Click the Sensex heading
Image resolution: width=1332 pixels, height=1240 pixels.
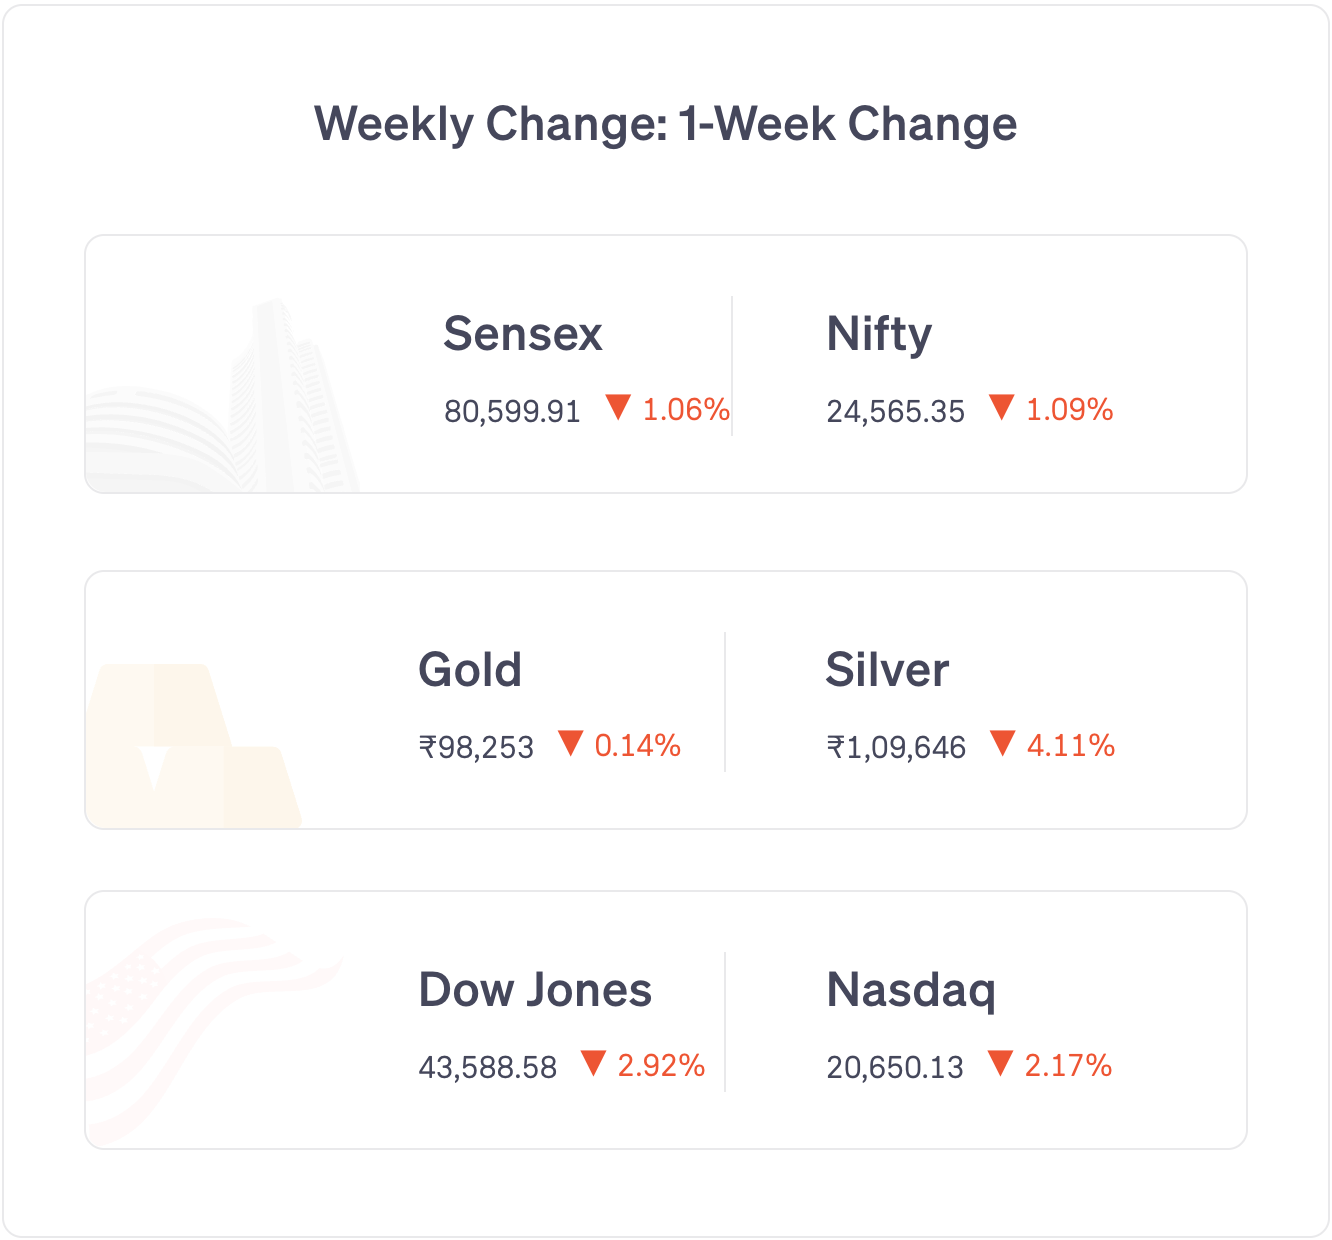tap(523, 334)
